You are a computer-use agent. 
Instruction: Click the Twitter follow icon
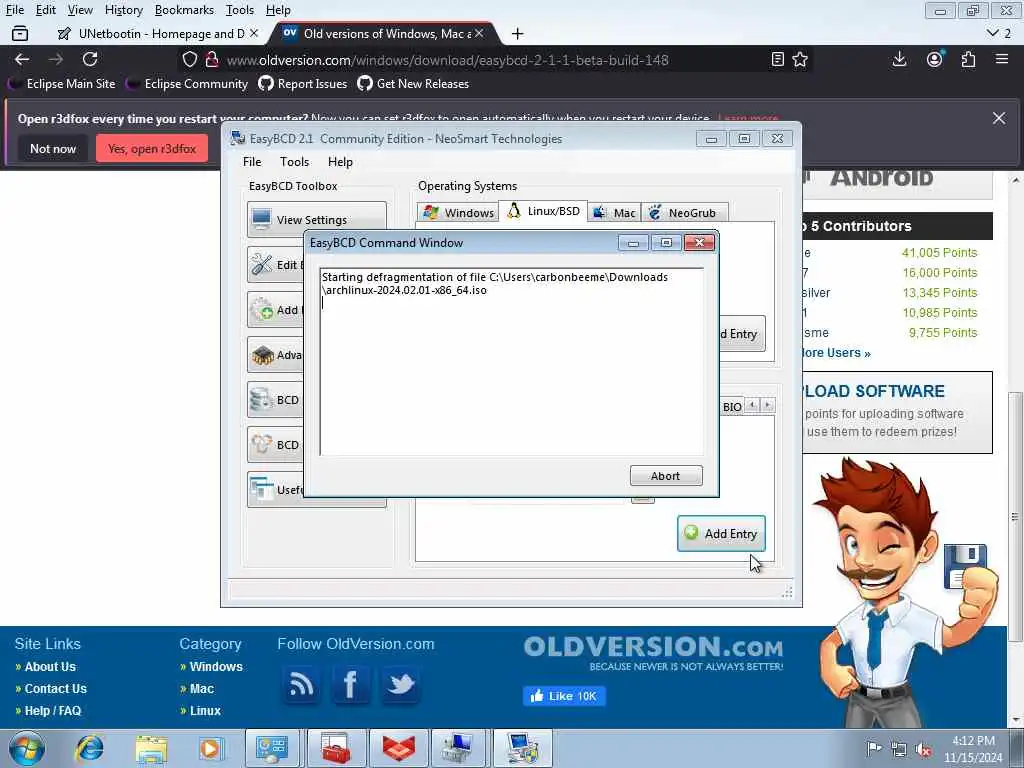(400, 684)
